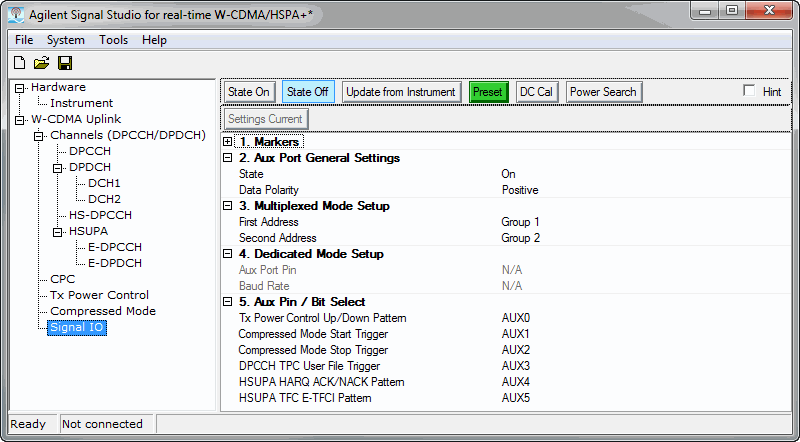Image resolution: width=800 pixels, height=442 pixels.
Task: Open the Tools menu
Action: (x=113, y=40)
